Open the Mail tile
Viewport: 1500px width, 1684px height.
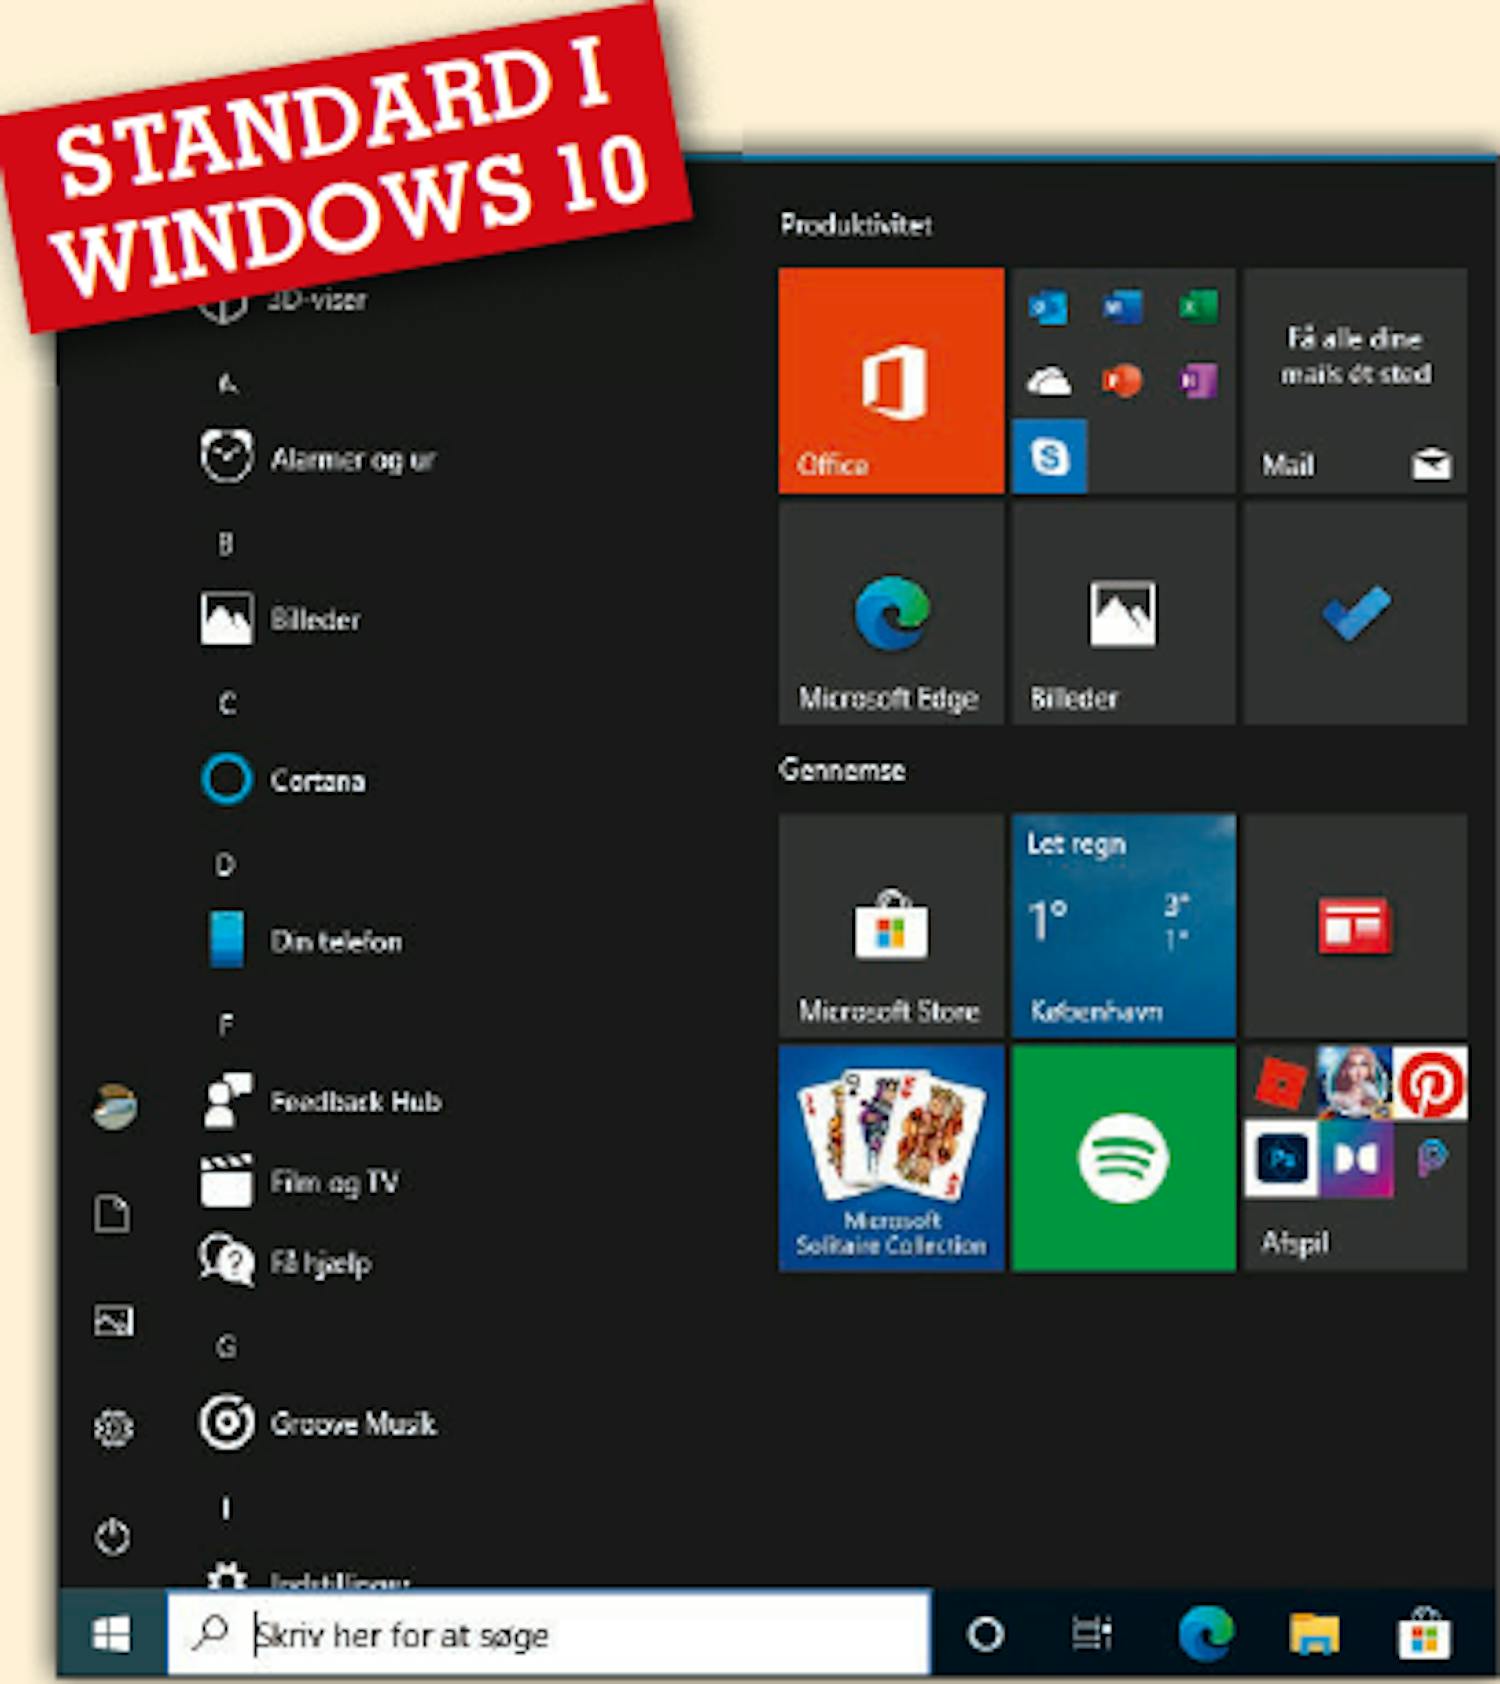click(1355, 380)
